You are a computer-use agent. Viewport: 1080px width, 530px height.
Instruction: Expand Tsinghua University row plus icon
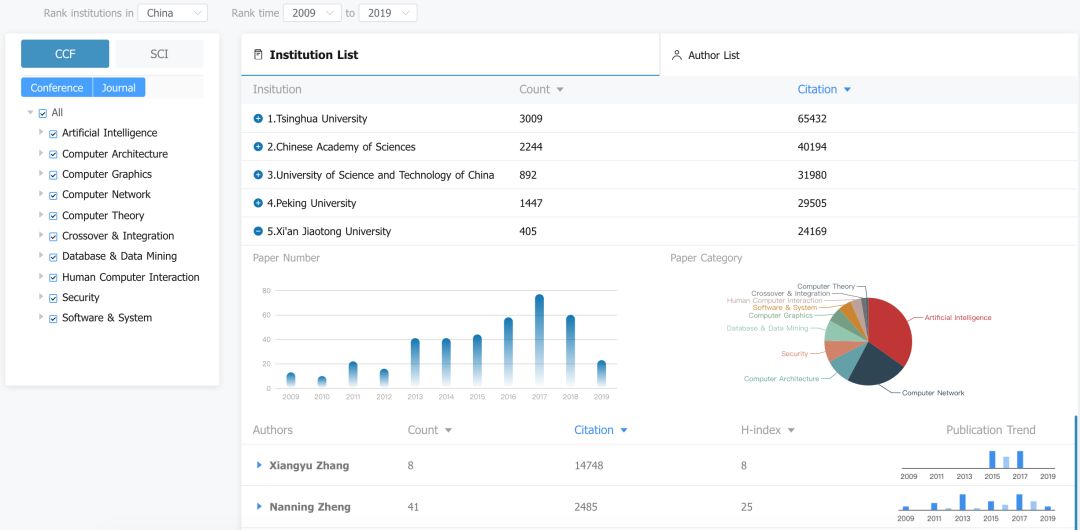tap(258, 119)
